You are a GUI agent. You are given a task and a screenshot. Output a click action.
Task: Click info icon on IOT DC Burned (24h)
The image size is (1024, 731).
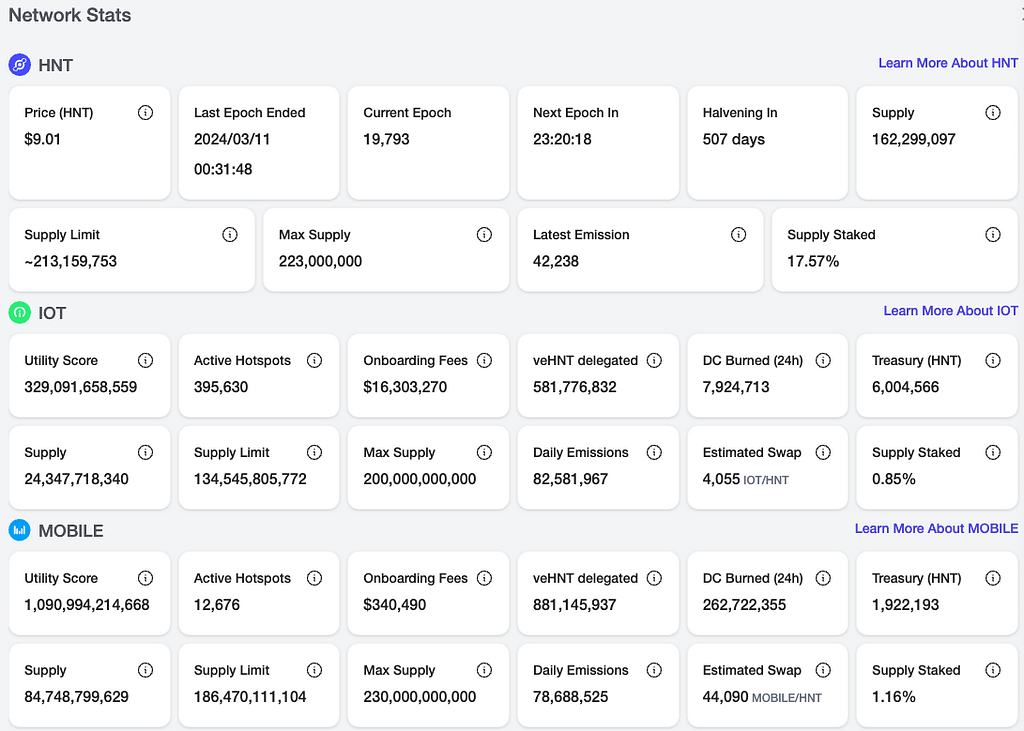tap(823, 360)
